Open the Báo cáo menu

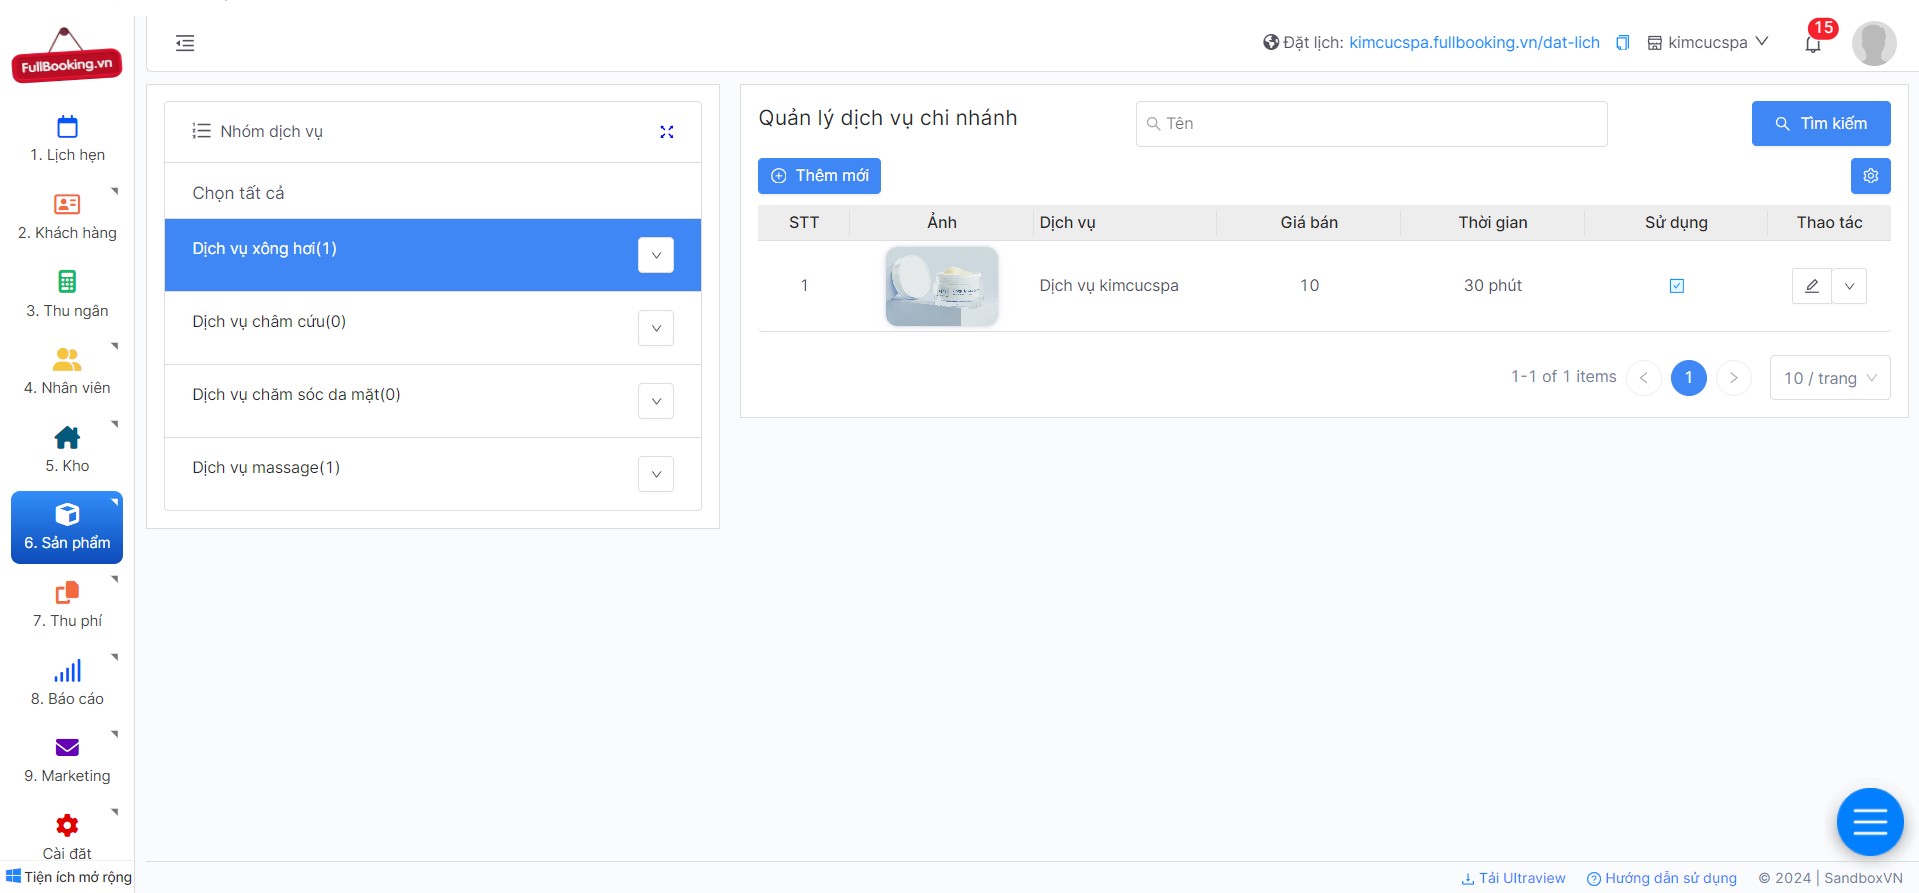tap(67, 682)
